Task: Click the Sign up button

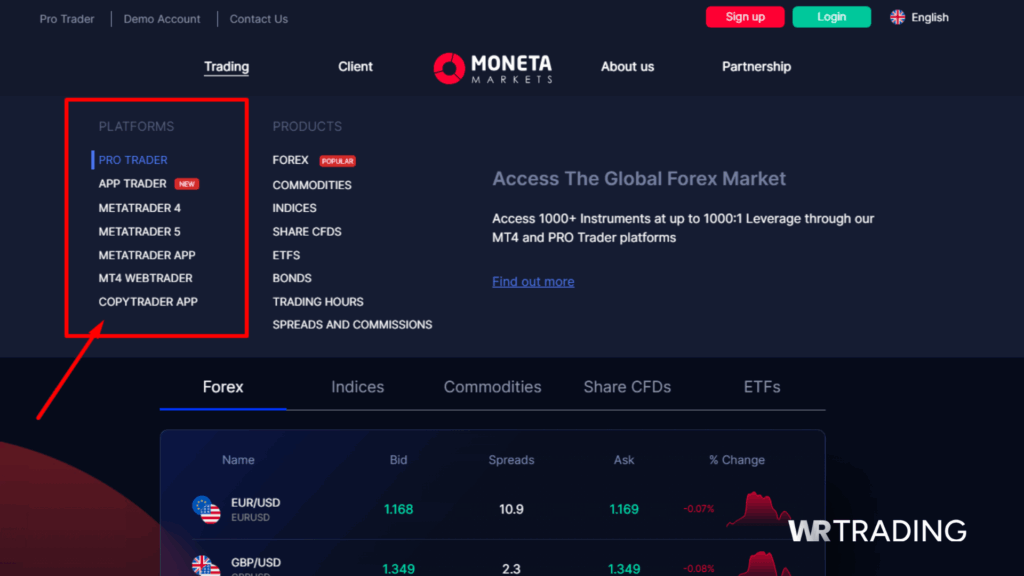Action: tap(744, 17)
